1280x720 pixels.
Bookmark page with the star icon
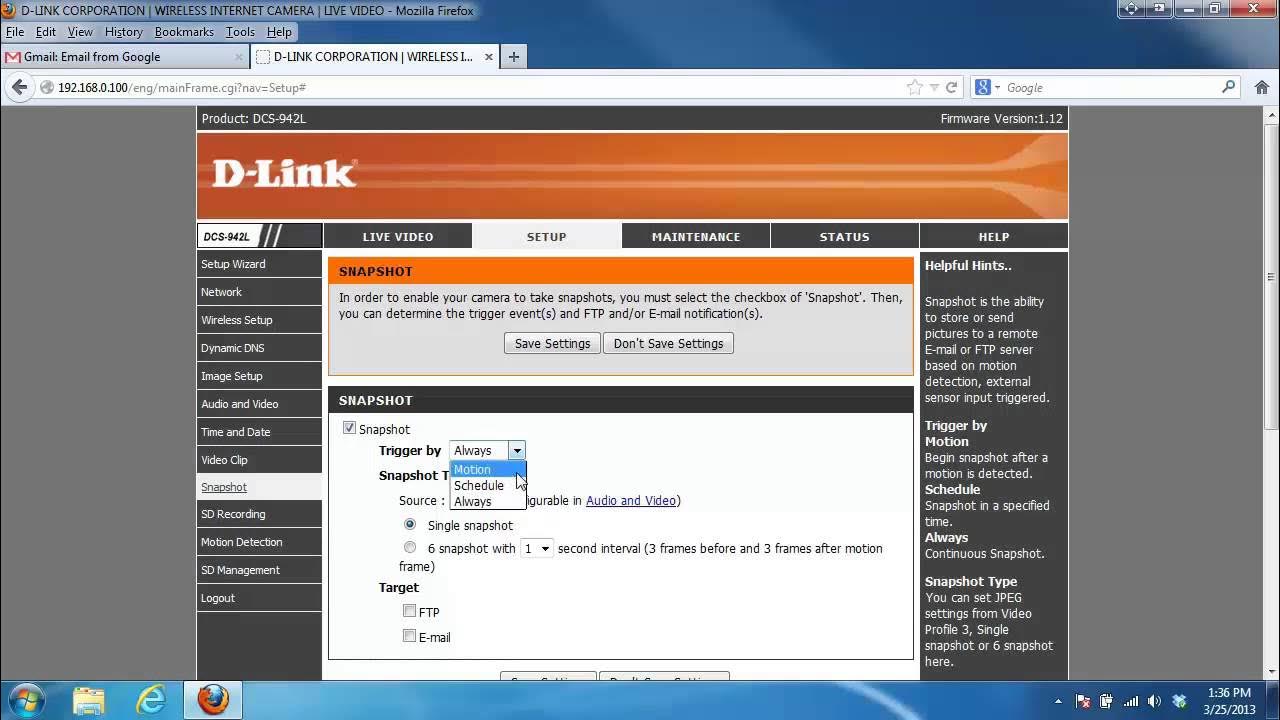click(914, 88)
